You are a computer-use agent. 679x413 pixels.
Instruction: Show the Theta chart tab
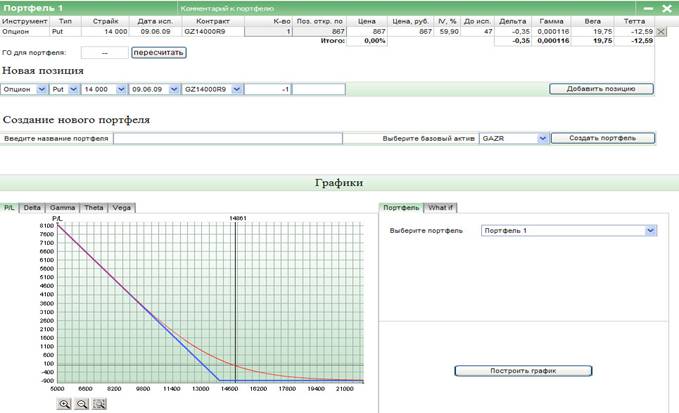point(94,208)
